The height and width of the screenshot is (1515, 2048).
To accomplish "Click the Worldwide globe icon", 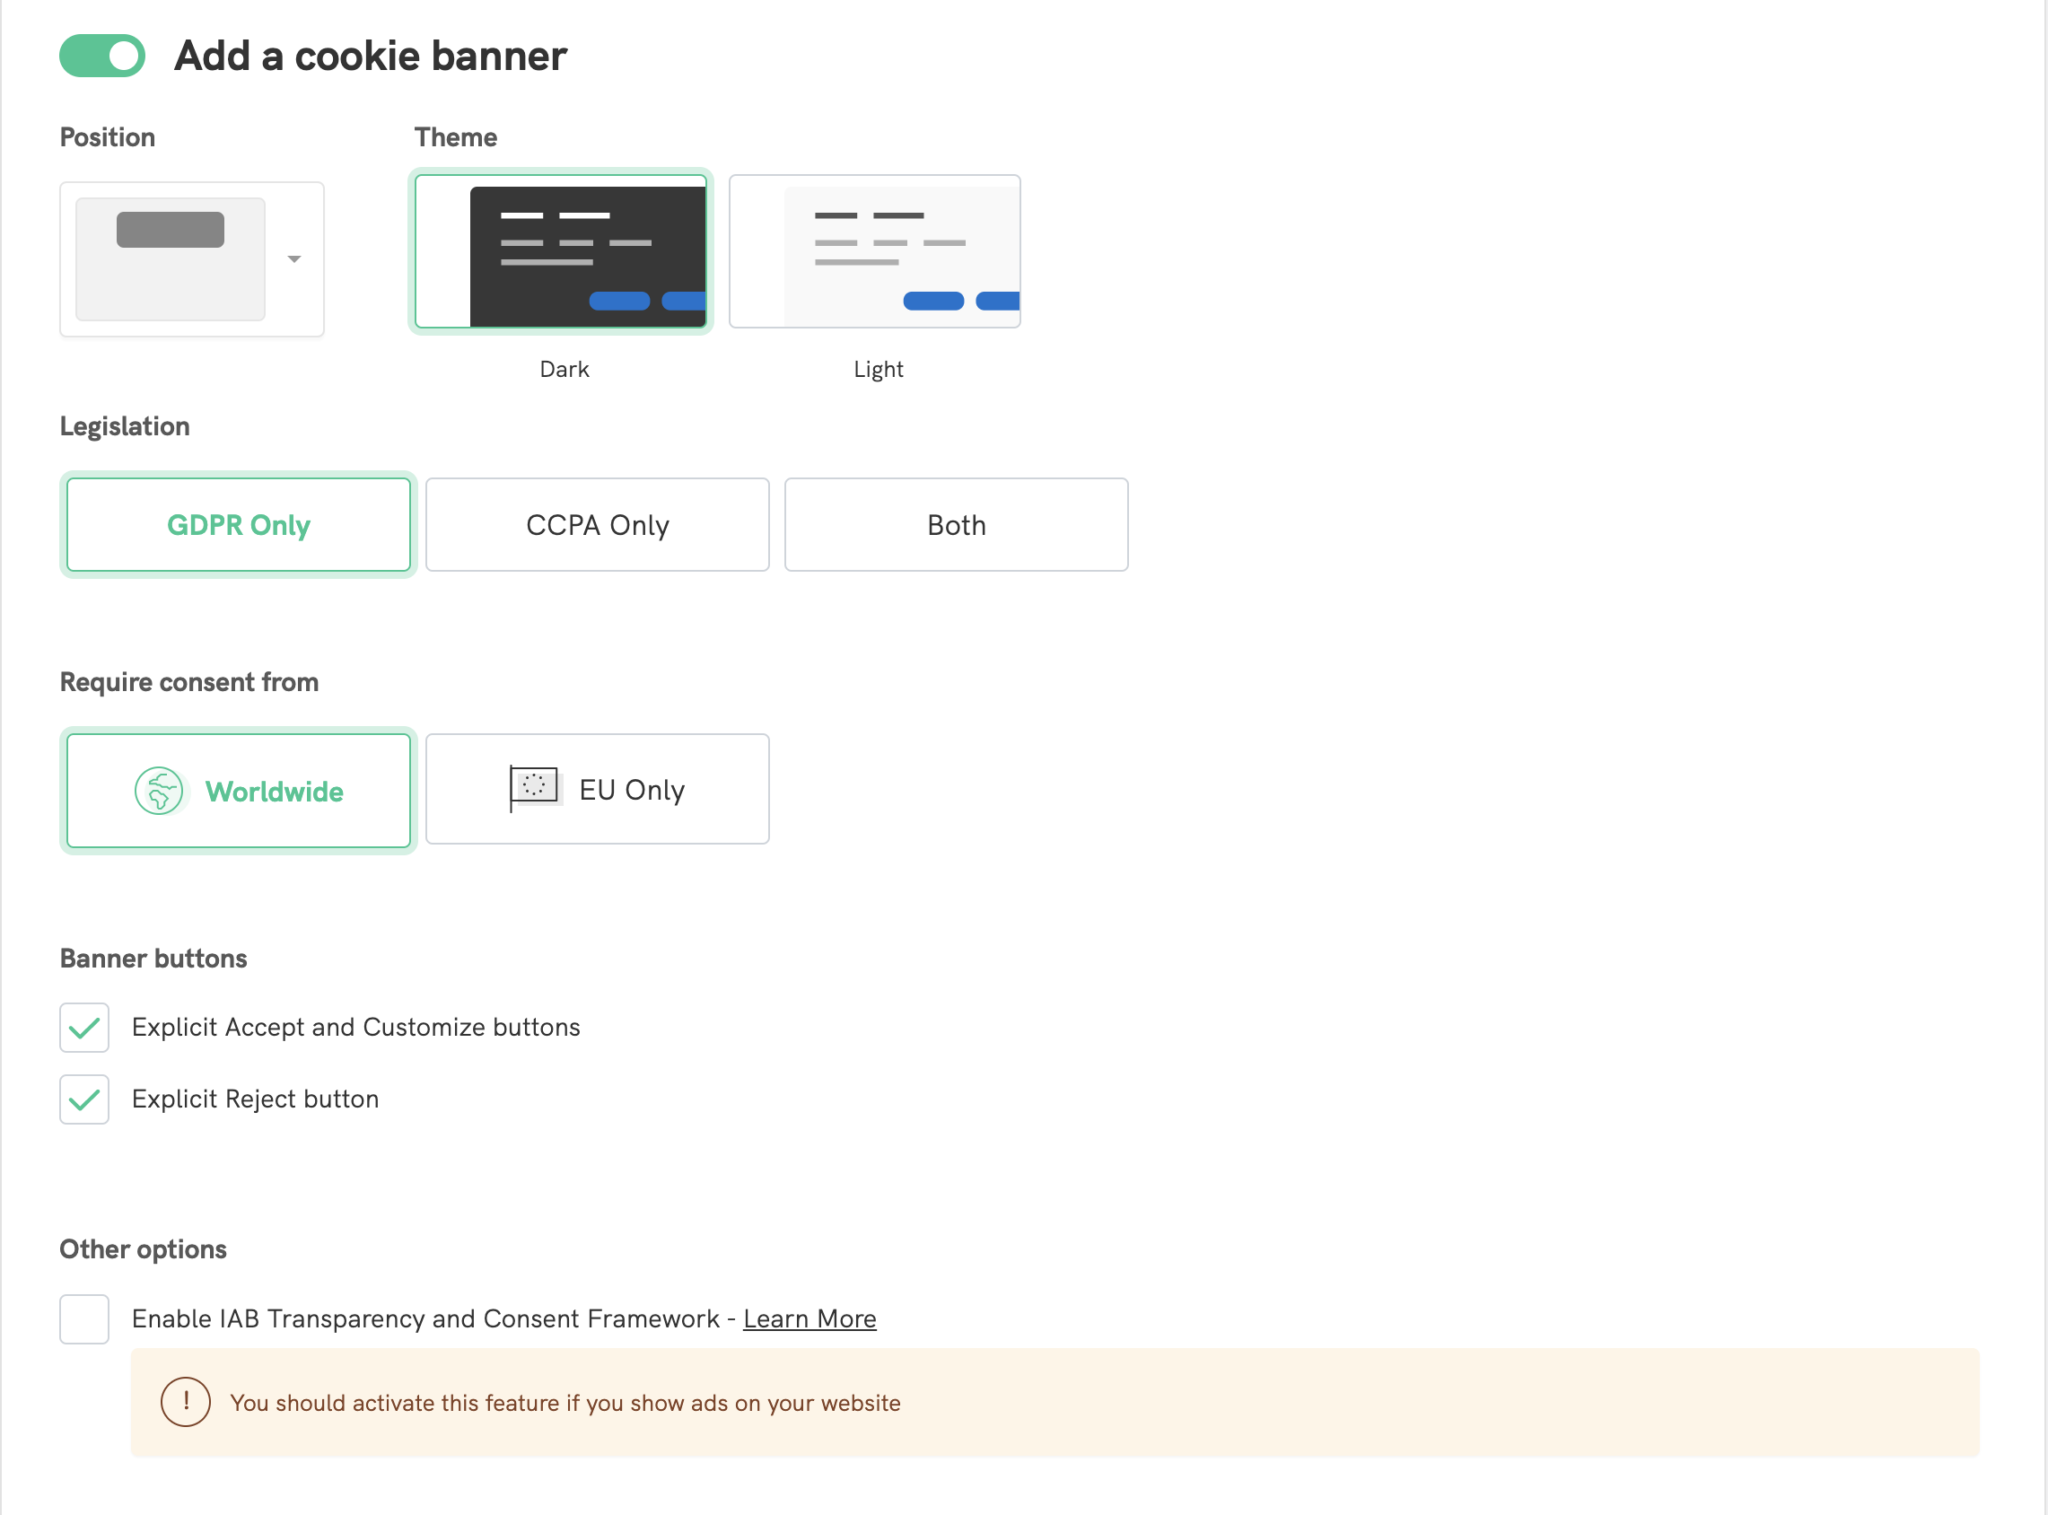I will (x=159, y=791).
